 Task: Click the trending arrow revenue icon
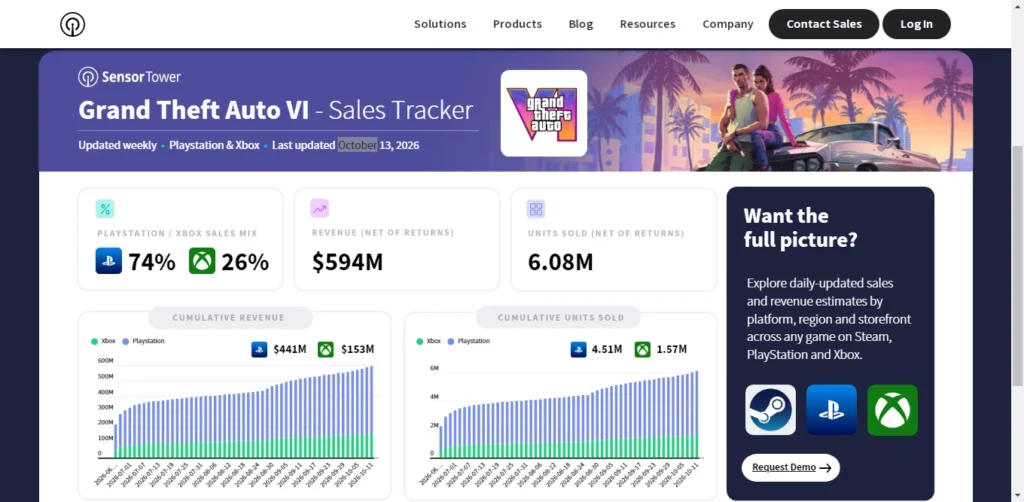click(x=319, y=209)
